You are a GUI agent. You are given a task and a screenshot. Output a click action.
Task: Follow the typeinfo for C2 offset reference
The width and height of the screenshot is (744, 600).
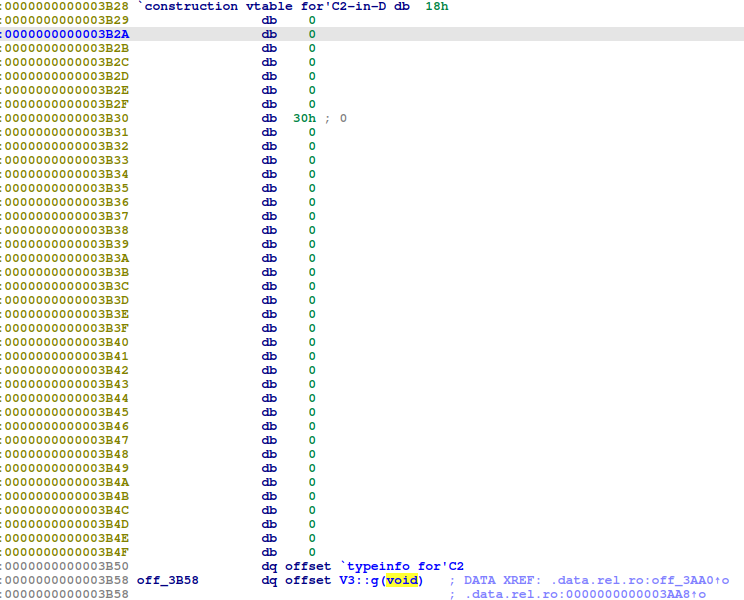click(x=403, y=566)
